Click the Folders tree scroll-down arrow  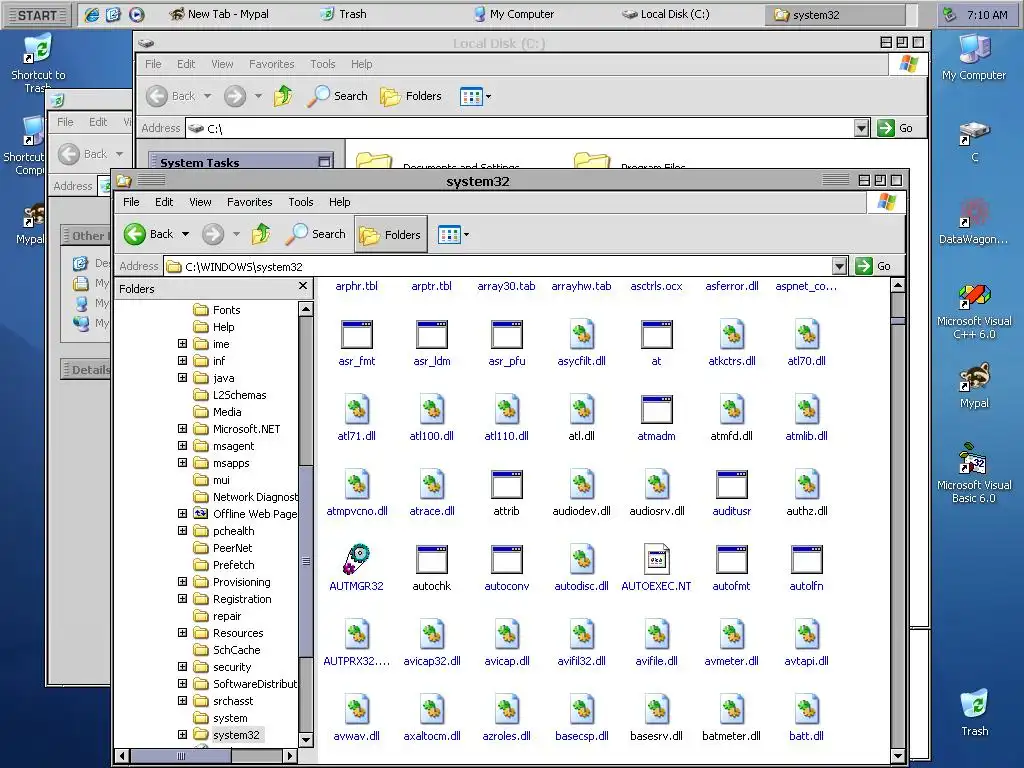click(x=306, y=740)
